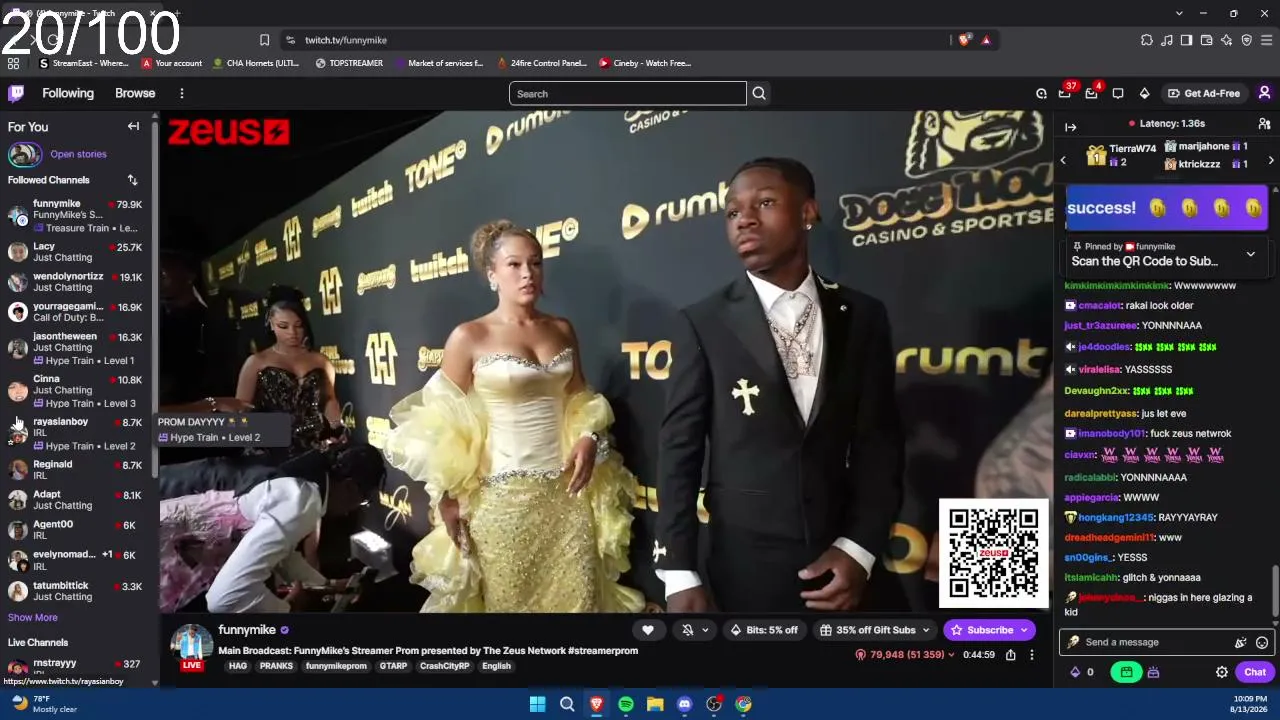Unfollow funnymike with the heart button
The image size is (1280, 720).
648,630
